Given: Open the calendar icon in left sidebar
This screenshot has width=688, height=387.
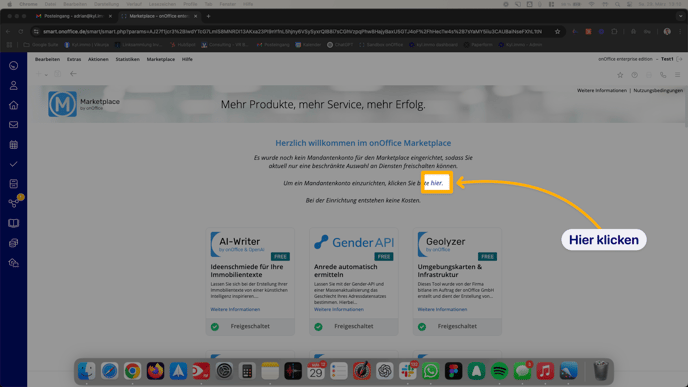Looking at the screenshot, I should pyautogui.click(x=14, y=144).
